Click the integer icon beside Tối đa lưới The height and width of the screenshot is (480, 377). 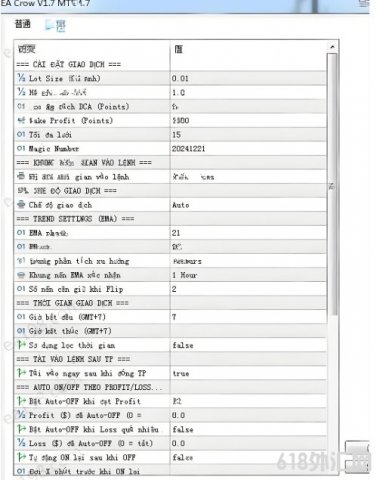(21, 134)
